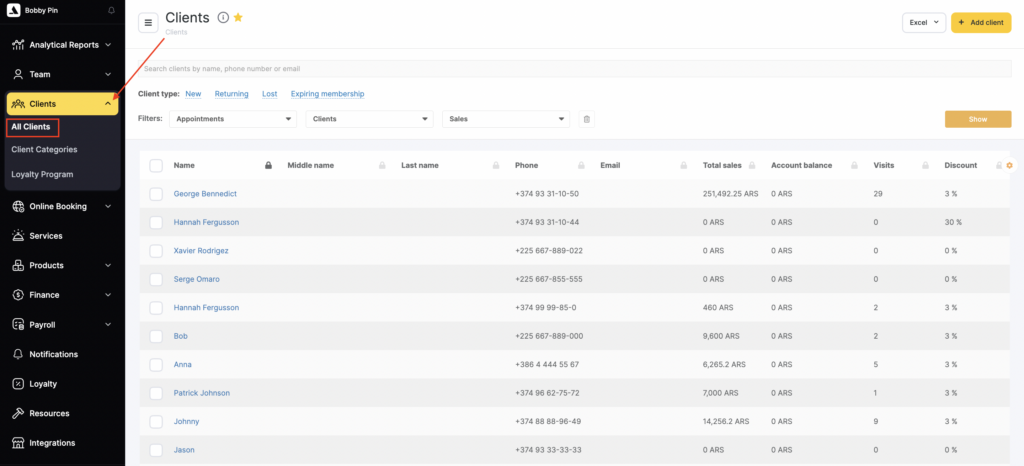Open Services from the sidebar
Screen dimensions: 1024x466
coord(46,236)
